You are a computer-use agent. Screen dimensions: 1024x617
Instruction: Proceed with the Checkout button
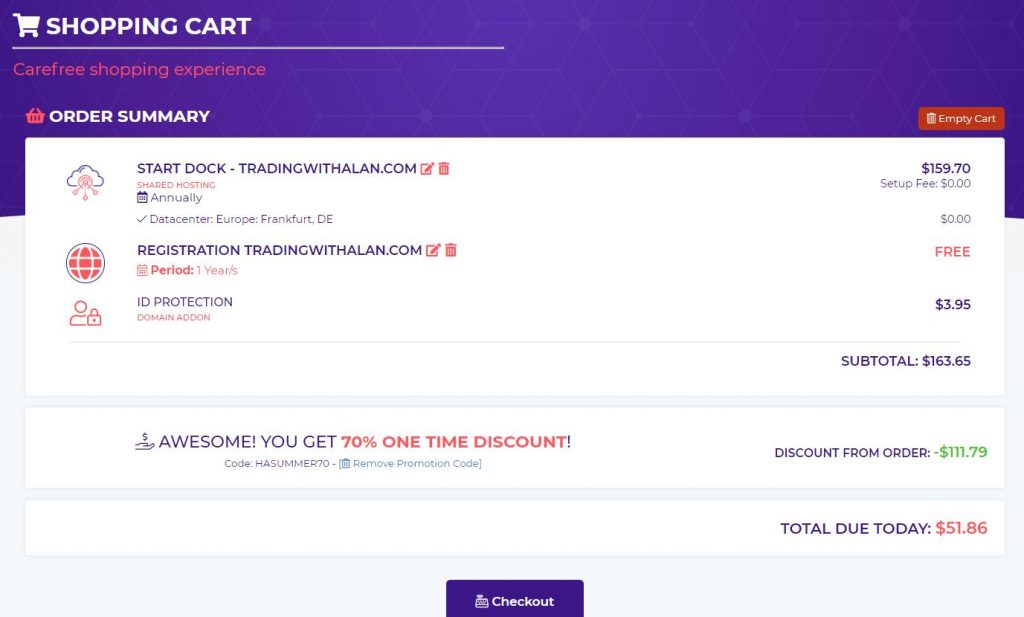[x=514, y=600]
